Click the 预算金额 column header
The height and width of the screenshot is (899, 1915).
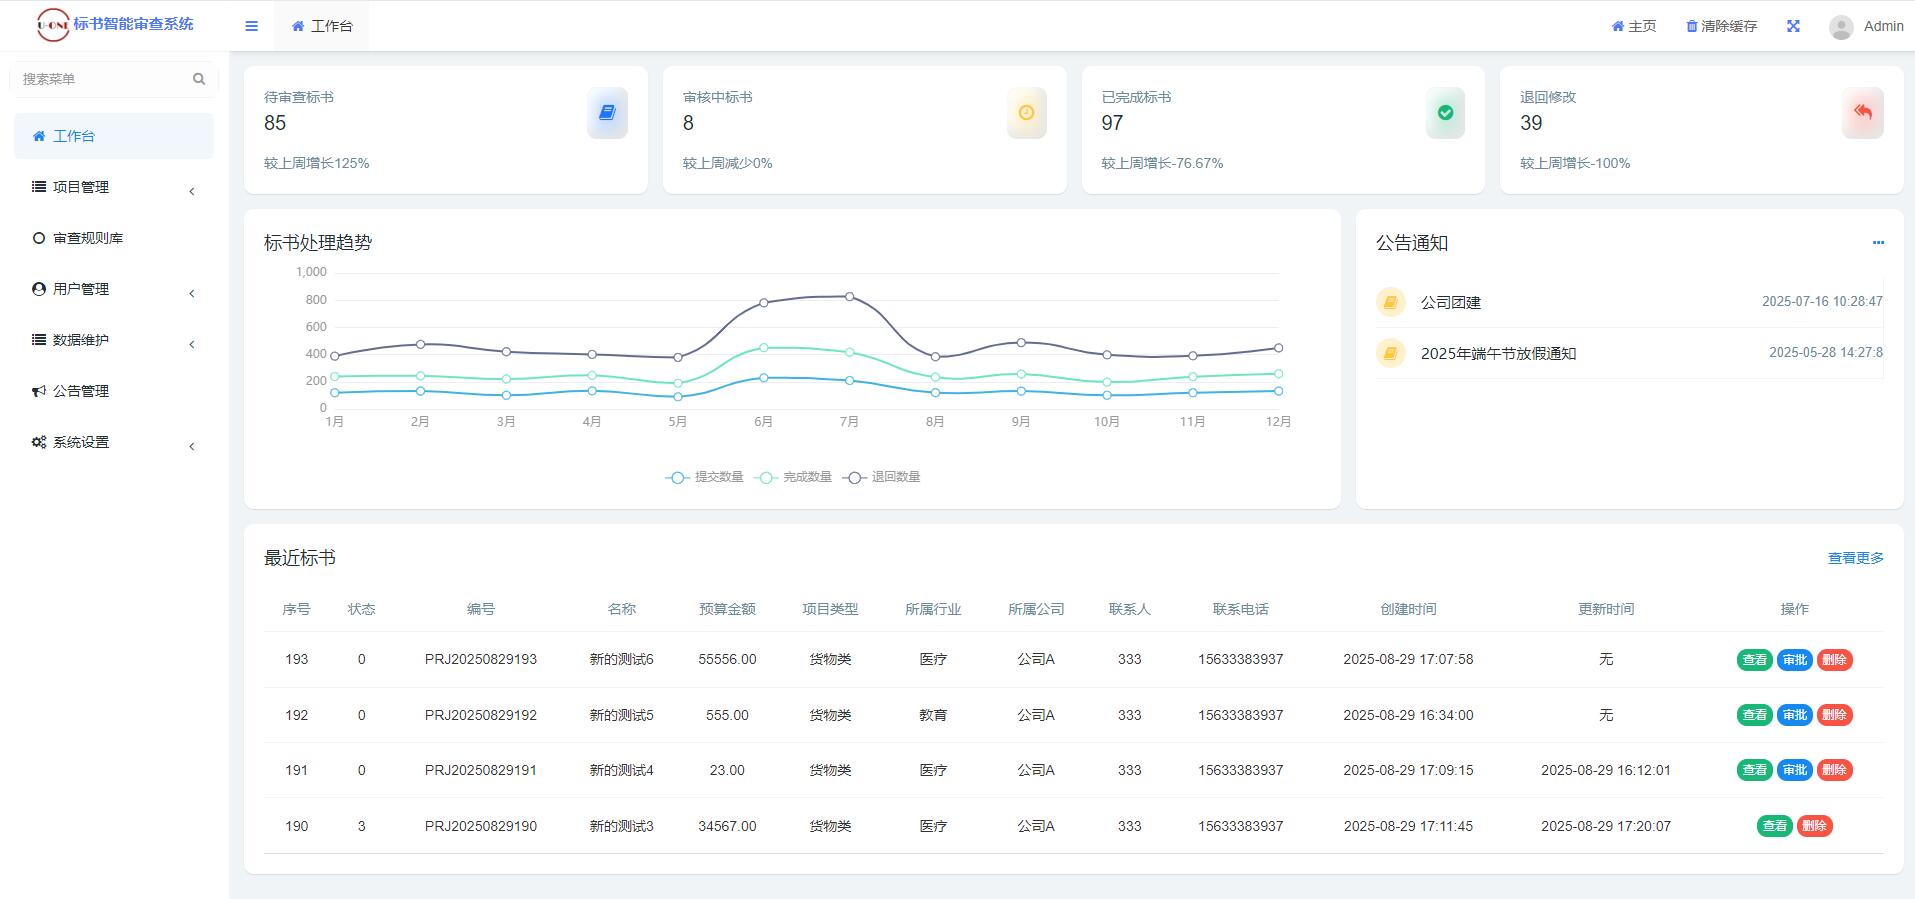(x=727, y=609)
